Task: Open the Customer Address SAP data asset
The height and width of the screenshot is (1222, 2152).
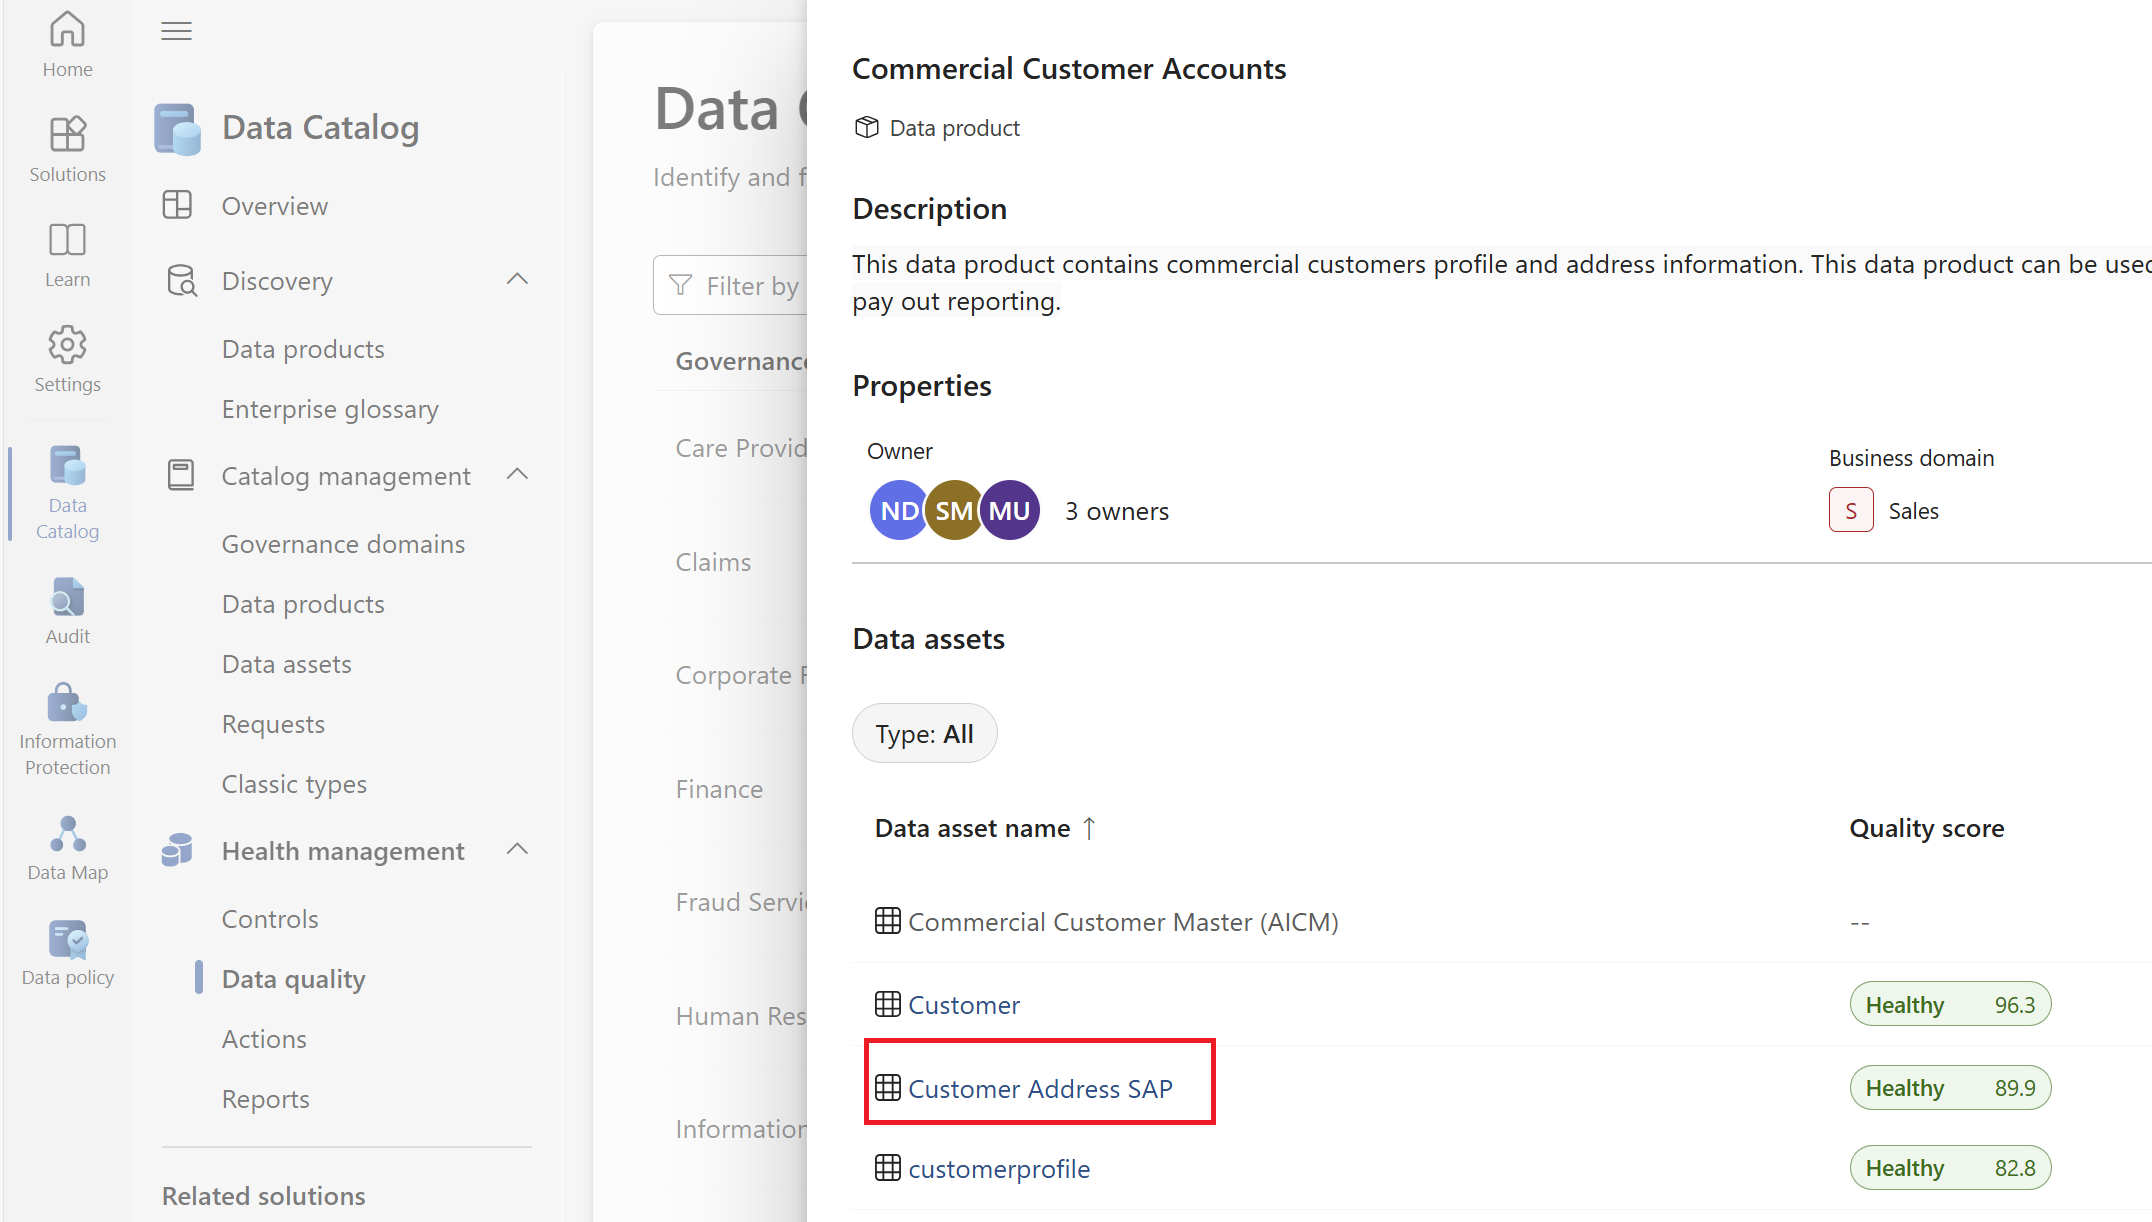Action: click(x=1039, y=1086)
